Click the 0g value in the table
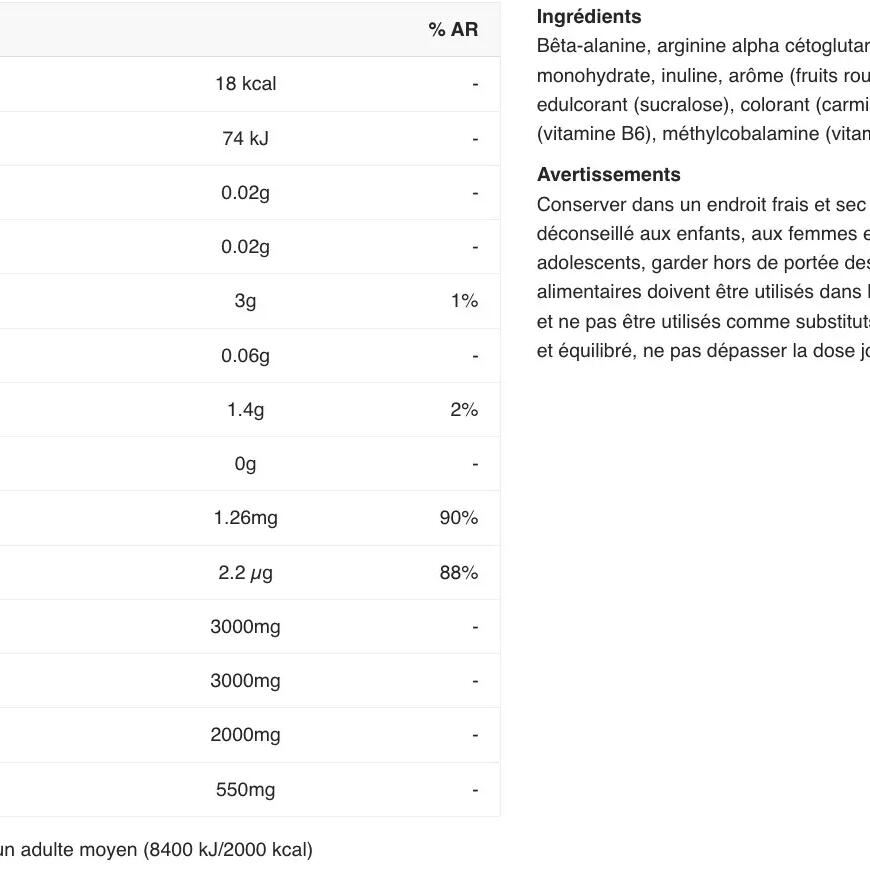Viewport: 870px width, 870px height. (245, 464)
